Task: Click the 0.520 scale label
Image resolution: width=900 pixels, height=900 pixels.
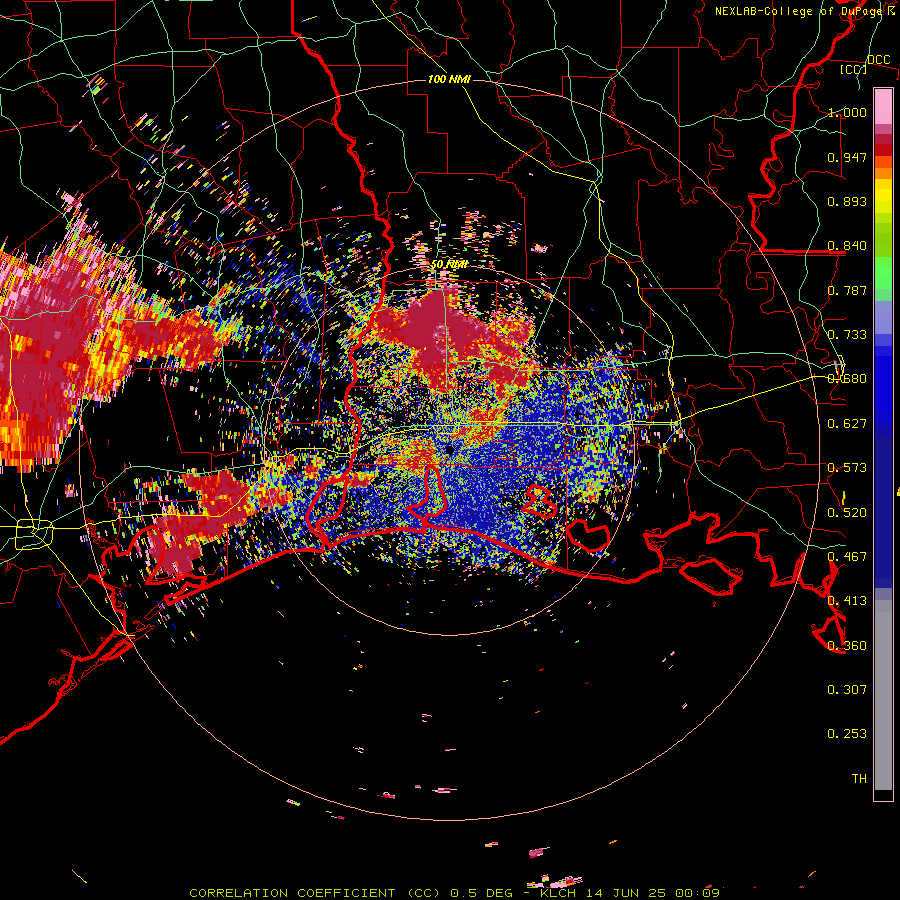Action: (x=847, y=513)
